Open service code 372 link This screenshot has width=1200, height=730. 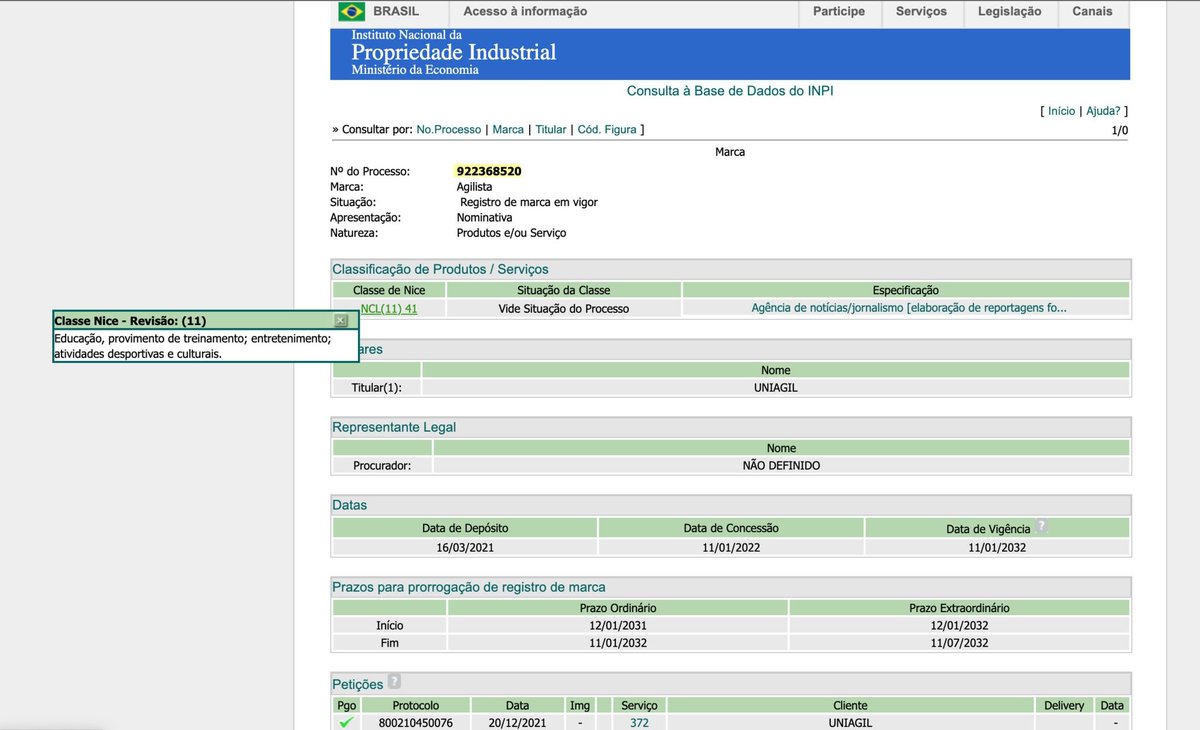tap(640, 723)
